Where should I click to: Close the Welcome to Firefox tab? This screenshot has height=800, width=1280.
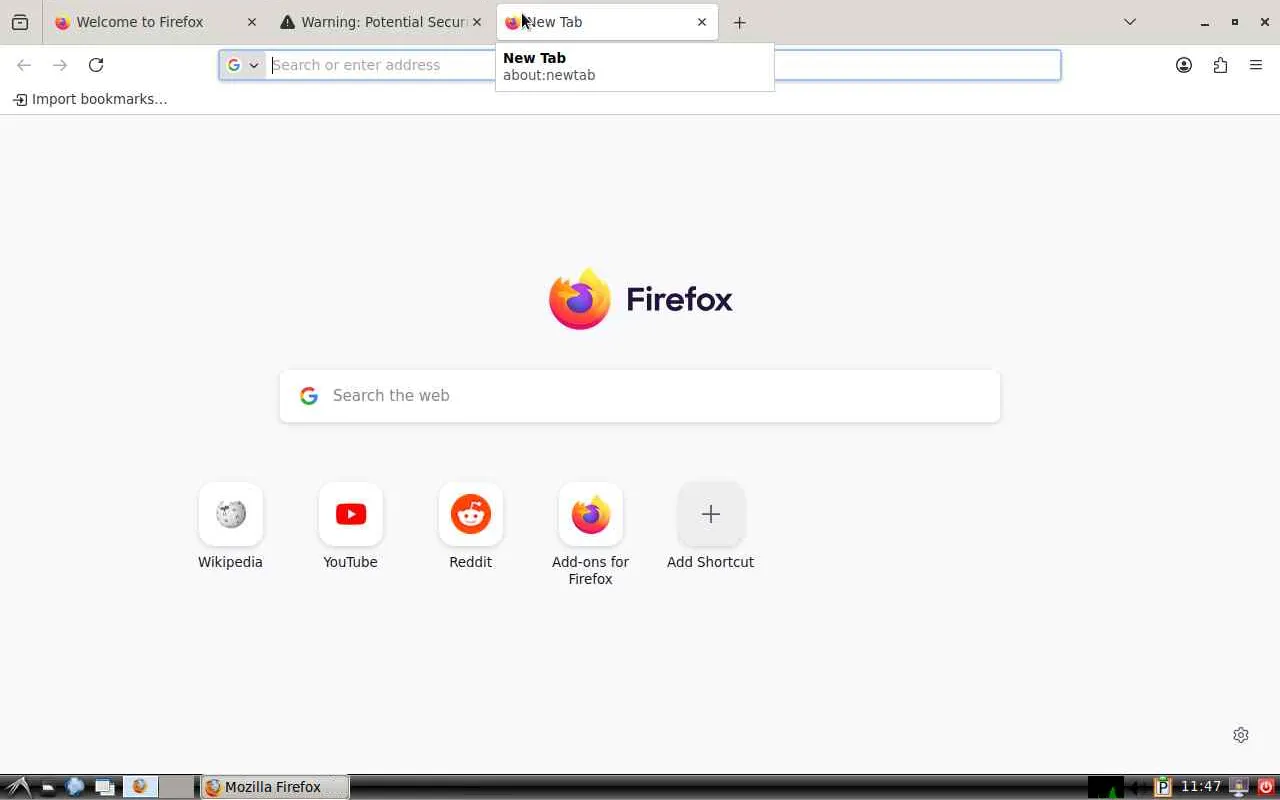point(252,22)
